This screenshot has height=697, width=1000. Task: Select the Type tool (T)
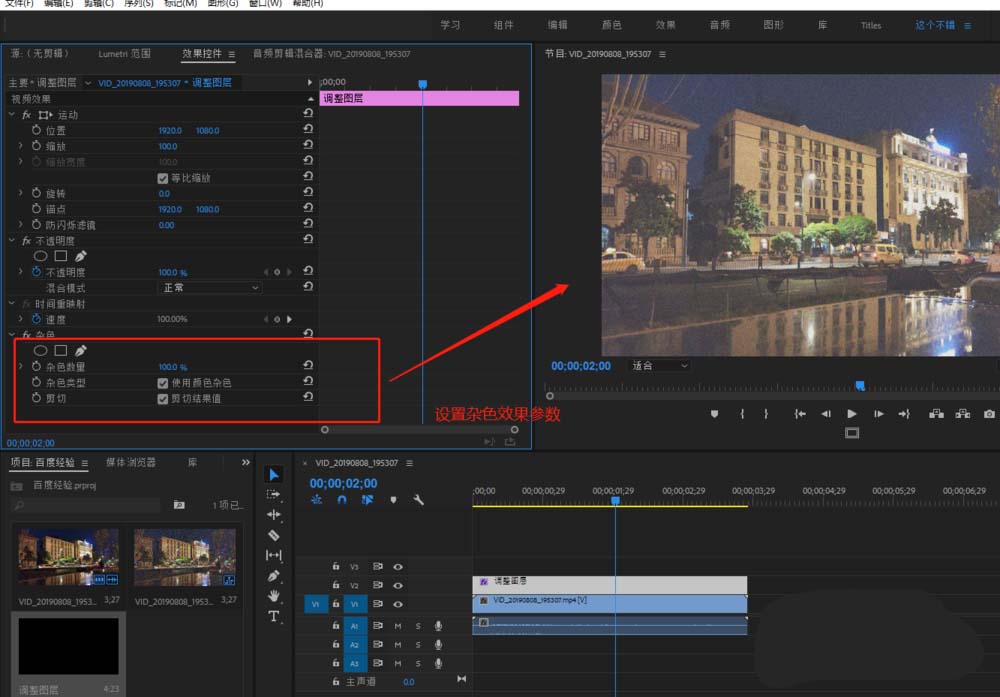point(274,616)
